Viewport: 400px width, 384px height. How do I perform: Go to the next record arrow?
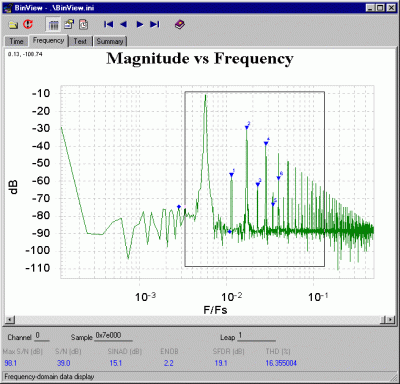(x=140, y=24)
